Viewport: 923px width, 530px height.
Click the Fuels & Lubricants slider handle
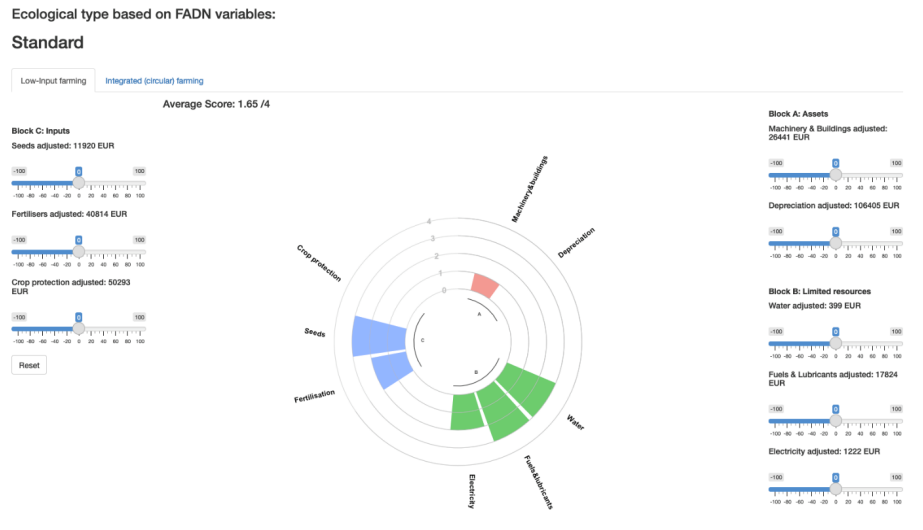point(835,420)
